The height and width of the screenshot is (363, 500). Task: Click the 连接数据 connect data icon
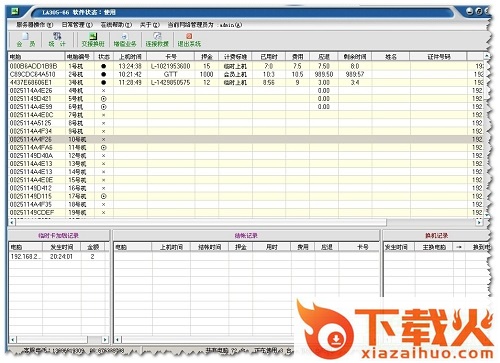(x=157, y=40)
